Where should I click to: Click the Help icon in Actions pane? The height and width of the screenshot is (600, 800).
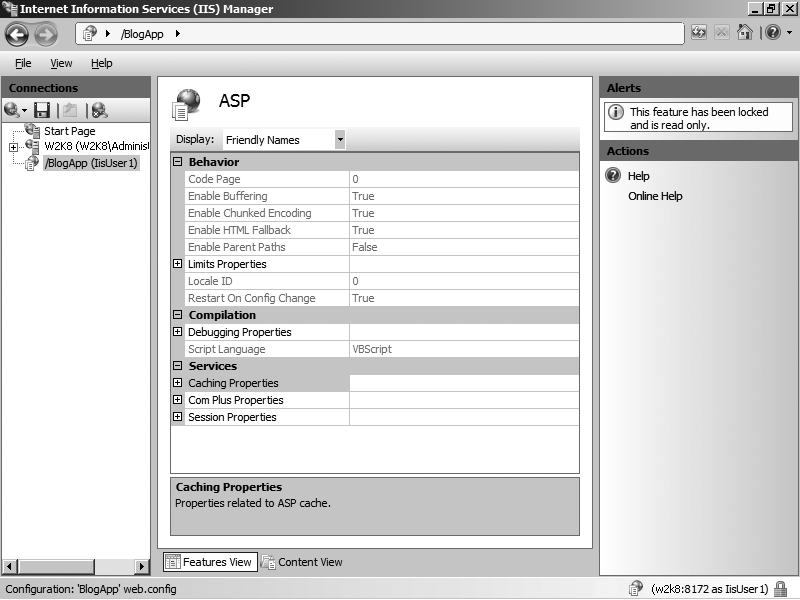point(613,176)
